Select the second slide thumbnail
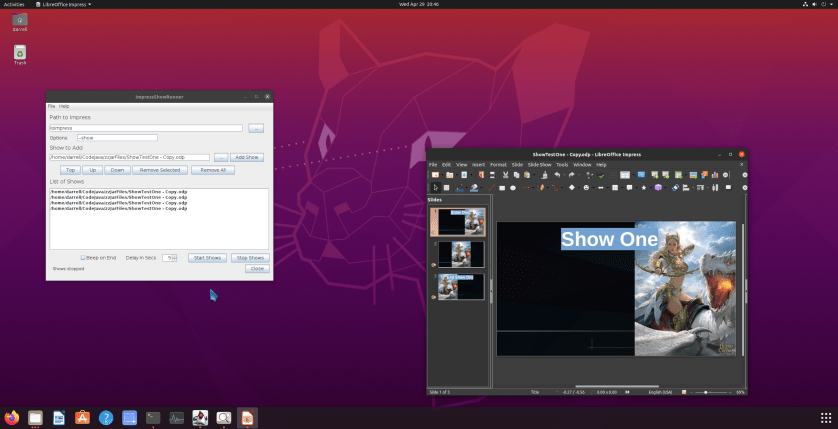Screen dimensions: 838x429 (460, 254)
